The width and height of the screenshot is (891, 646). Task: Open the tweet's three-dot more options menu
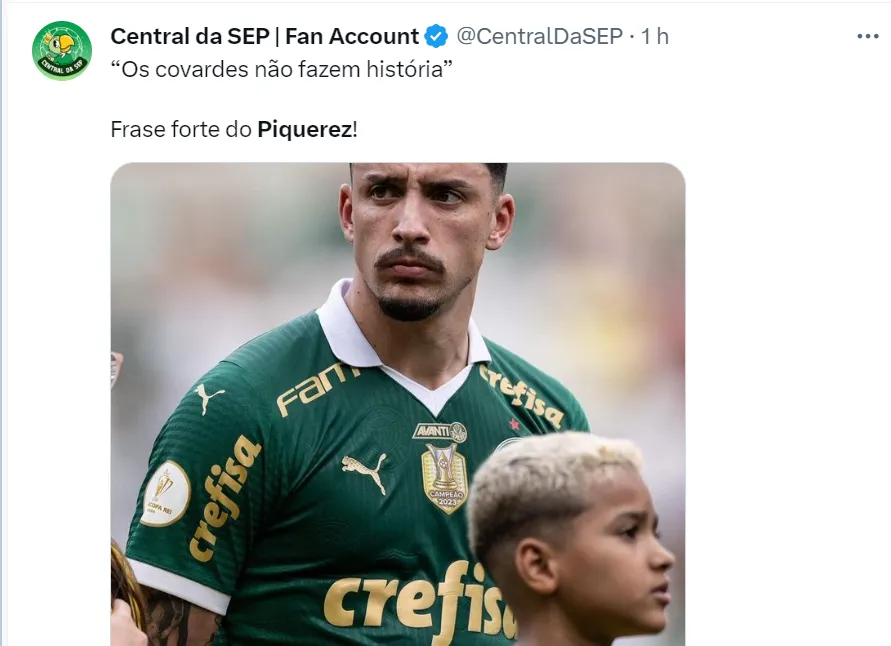[867, 37]
